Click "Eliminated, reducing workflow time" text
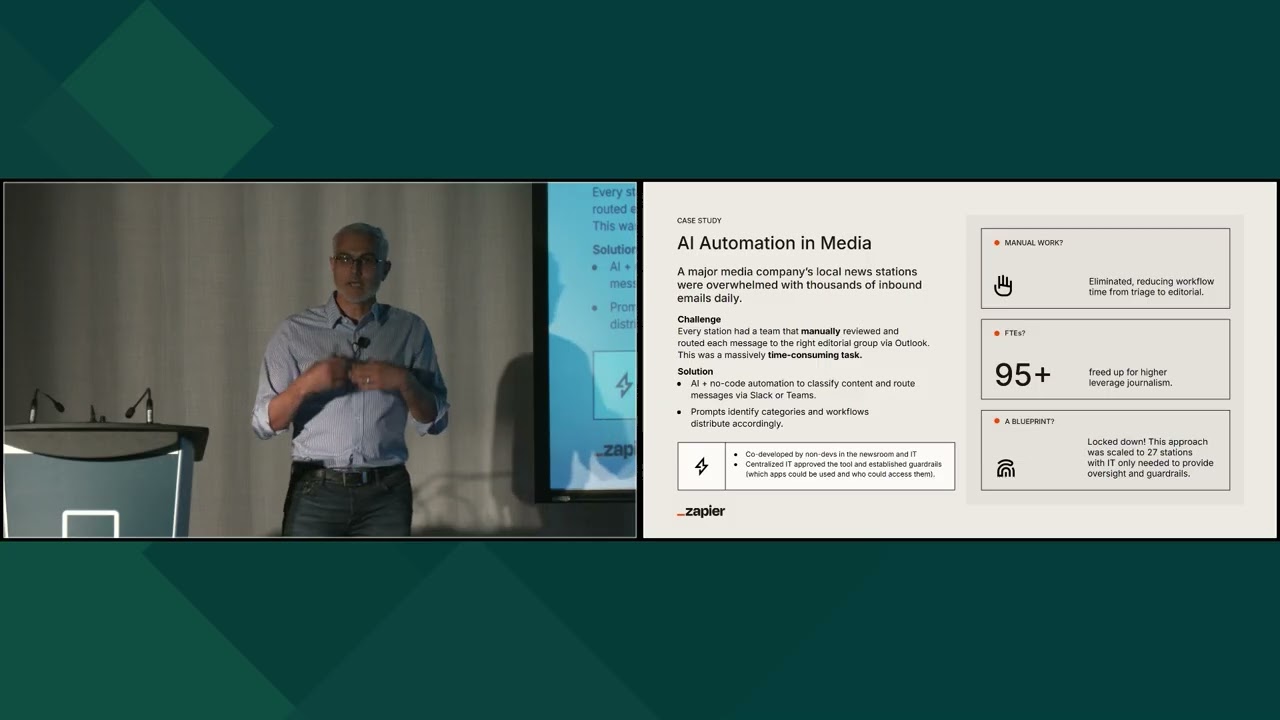 1151,287
